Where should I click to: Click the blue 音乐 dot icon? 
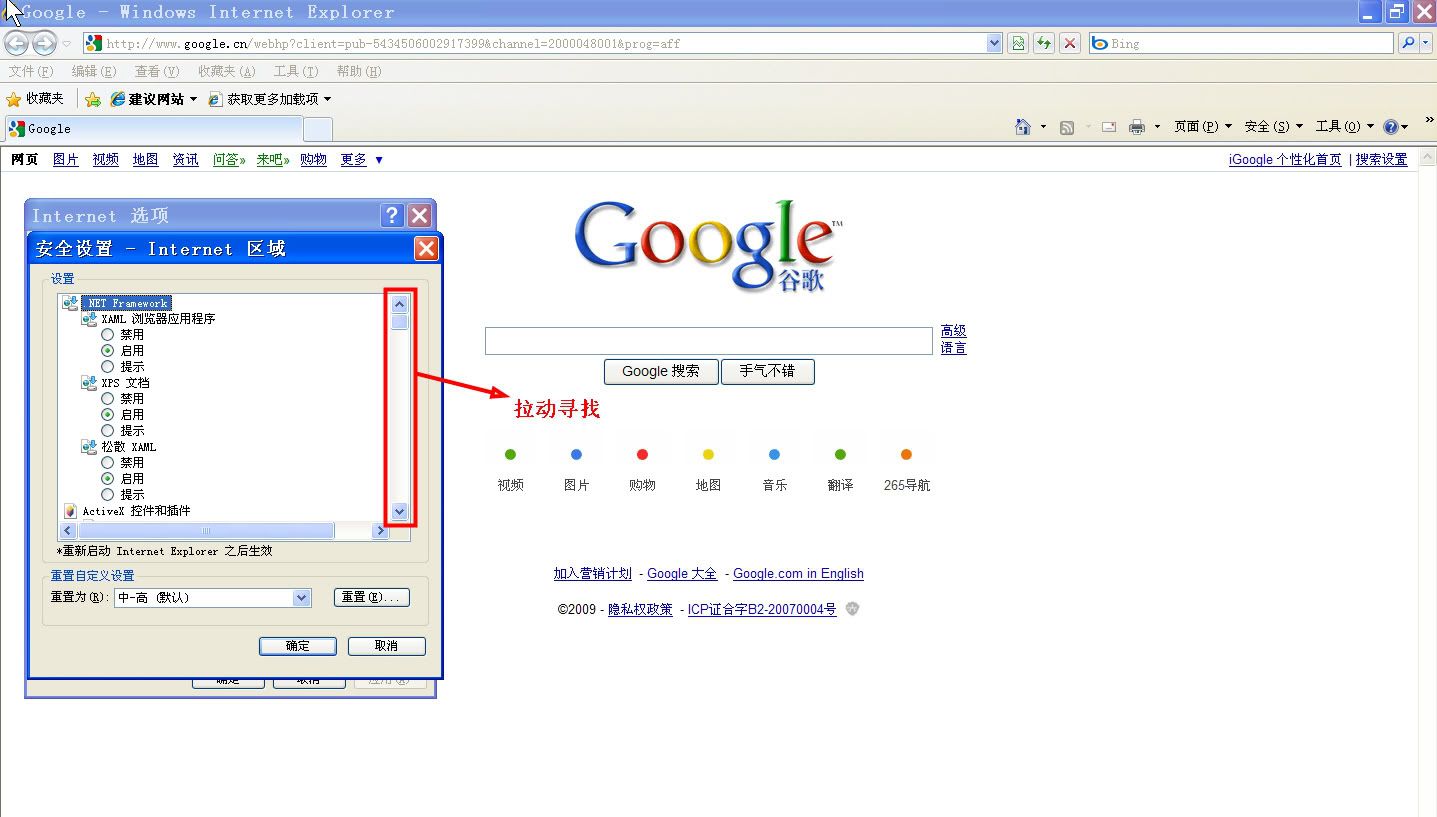coord(774,454)
